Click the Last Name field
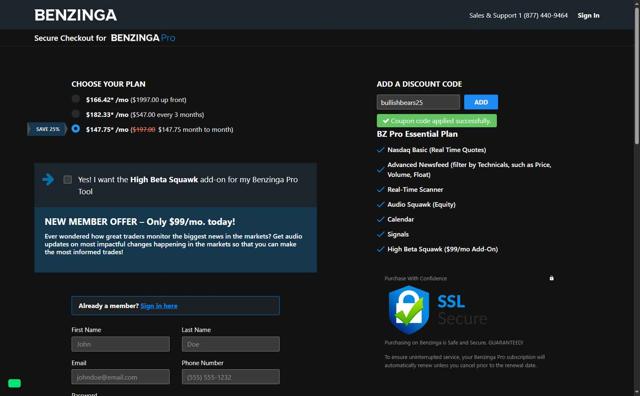The image size is (640, 396). 231,344
